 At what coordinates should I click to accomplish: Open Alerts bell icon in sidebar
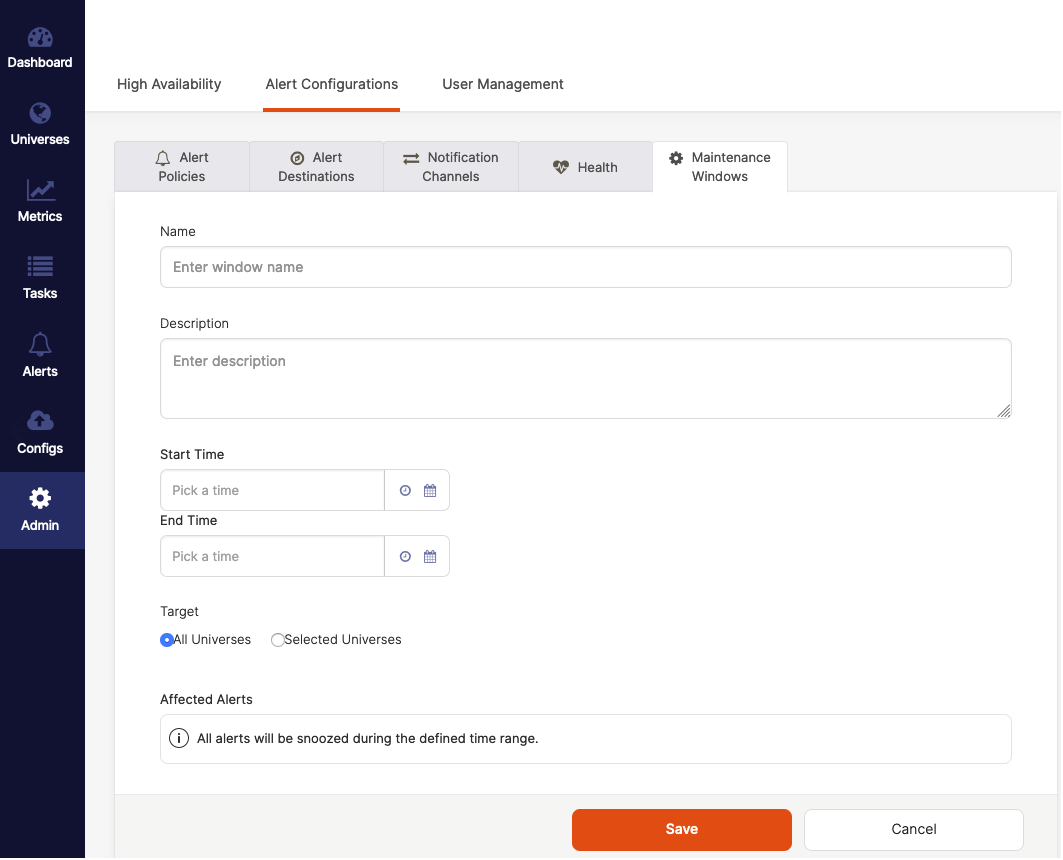40,345
